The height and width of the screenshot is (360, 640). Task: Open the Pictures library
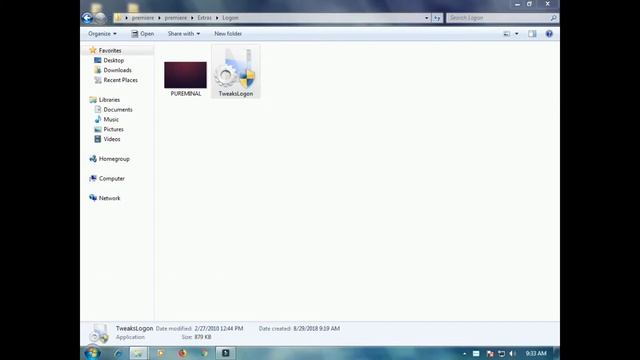113,129
